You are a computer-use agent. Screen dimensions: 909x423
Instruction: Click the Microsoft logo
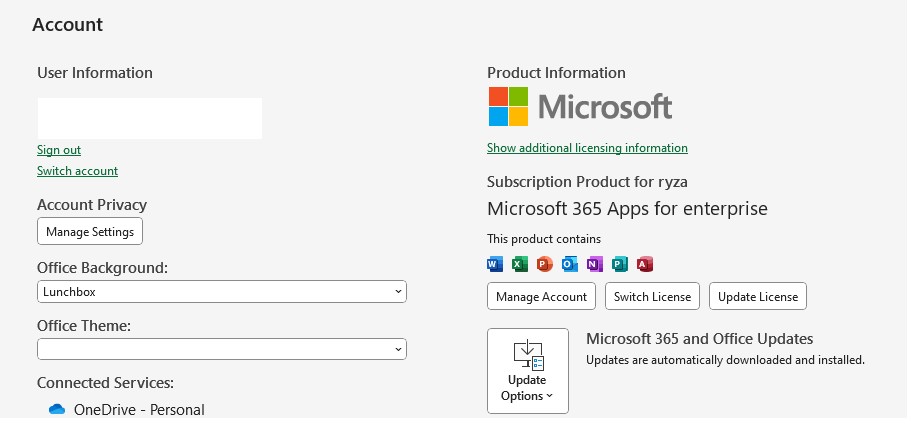pos(580,107)
